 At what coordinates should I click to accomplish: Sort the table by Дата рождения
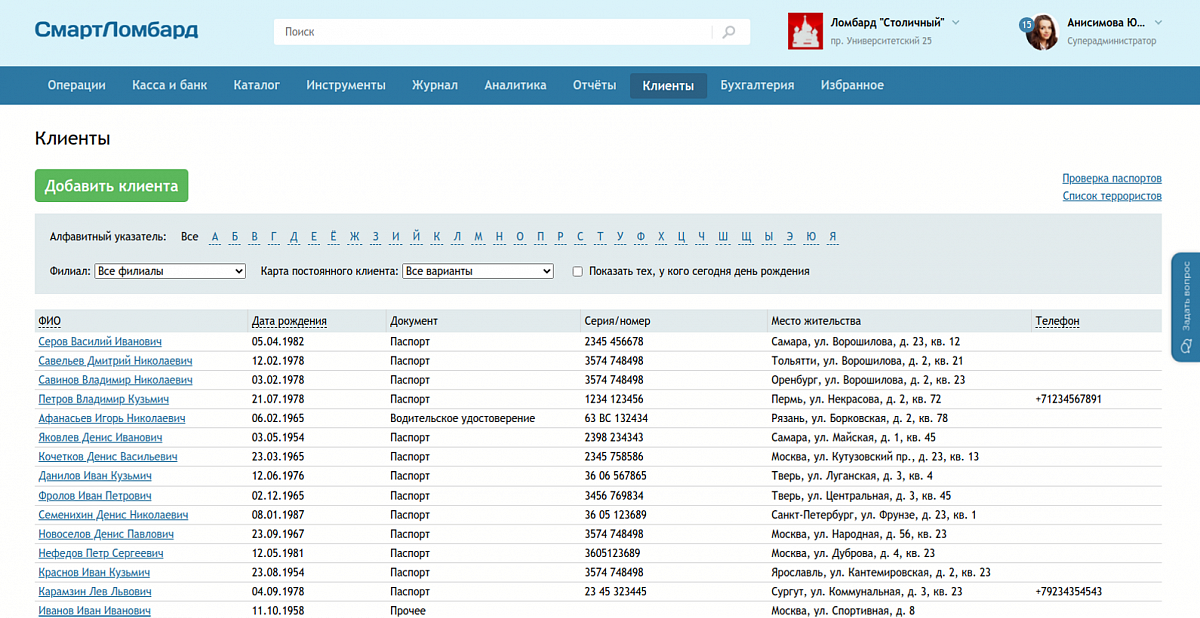coord(289,321)
